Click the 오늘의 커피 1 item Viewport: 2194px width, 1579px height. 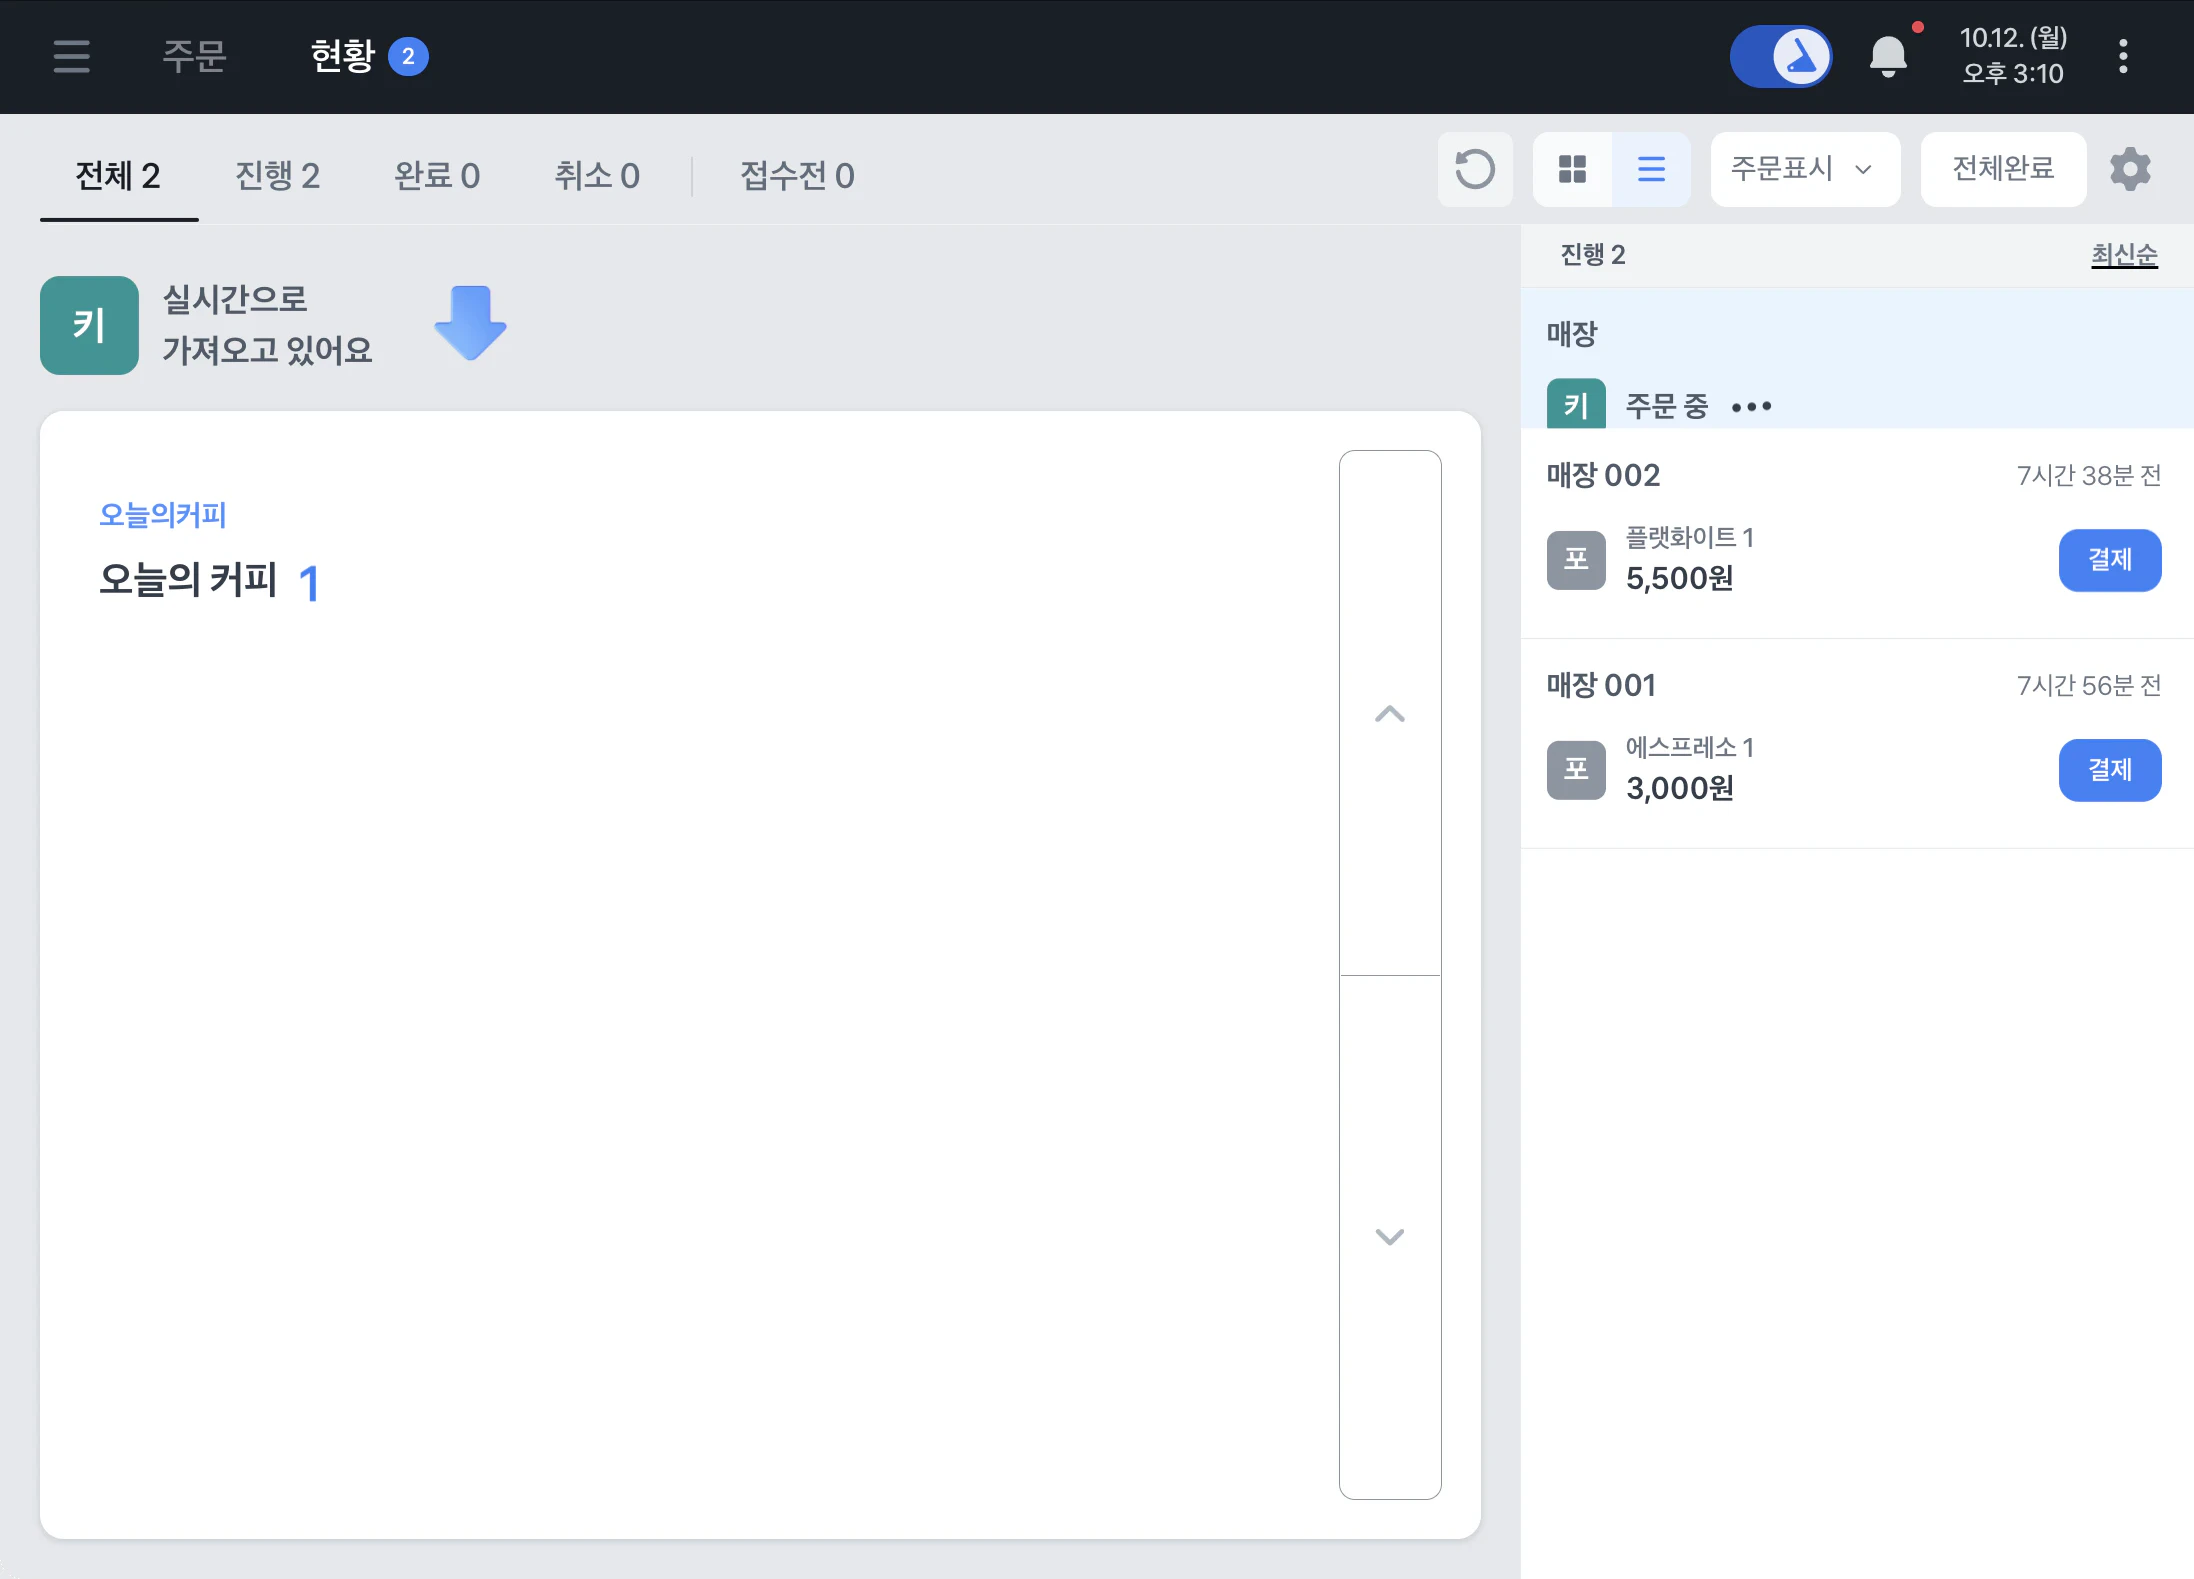point(210,581)
